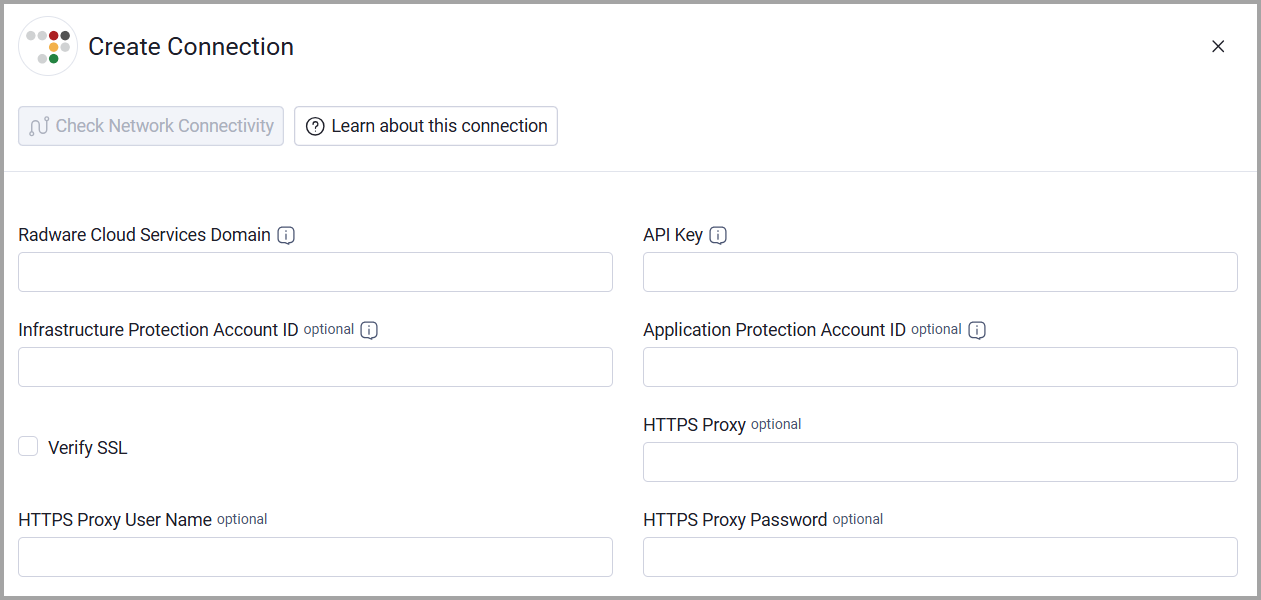Show info icon next to API Key
Screen dimensions: 1261x600
pos(718,235)
